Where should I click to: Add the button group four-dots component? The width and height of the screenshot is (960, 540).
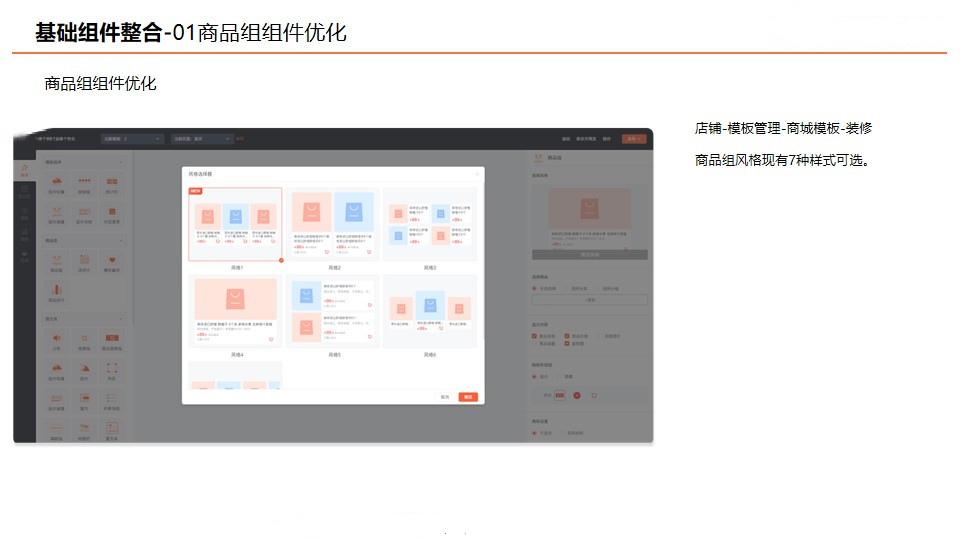click(84, 184)
